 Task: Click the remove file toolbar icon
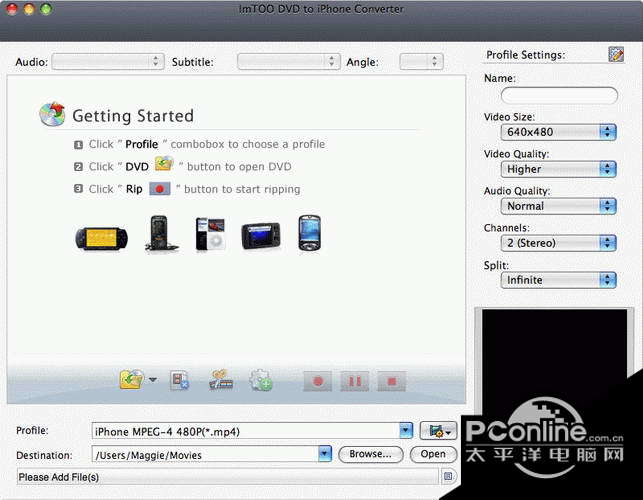pos(179,380)
